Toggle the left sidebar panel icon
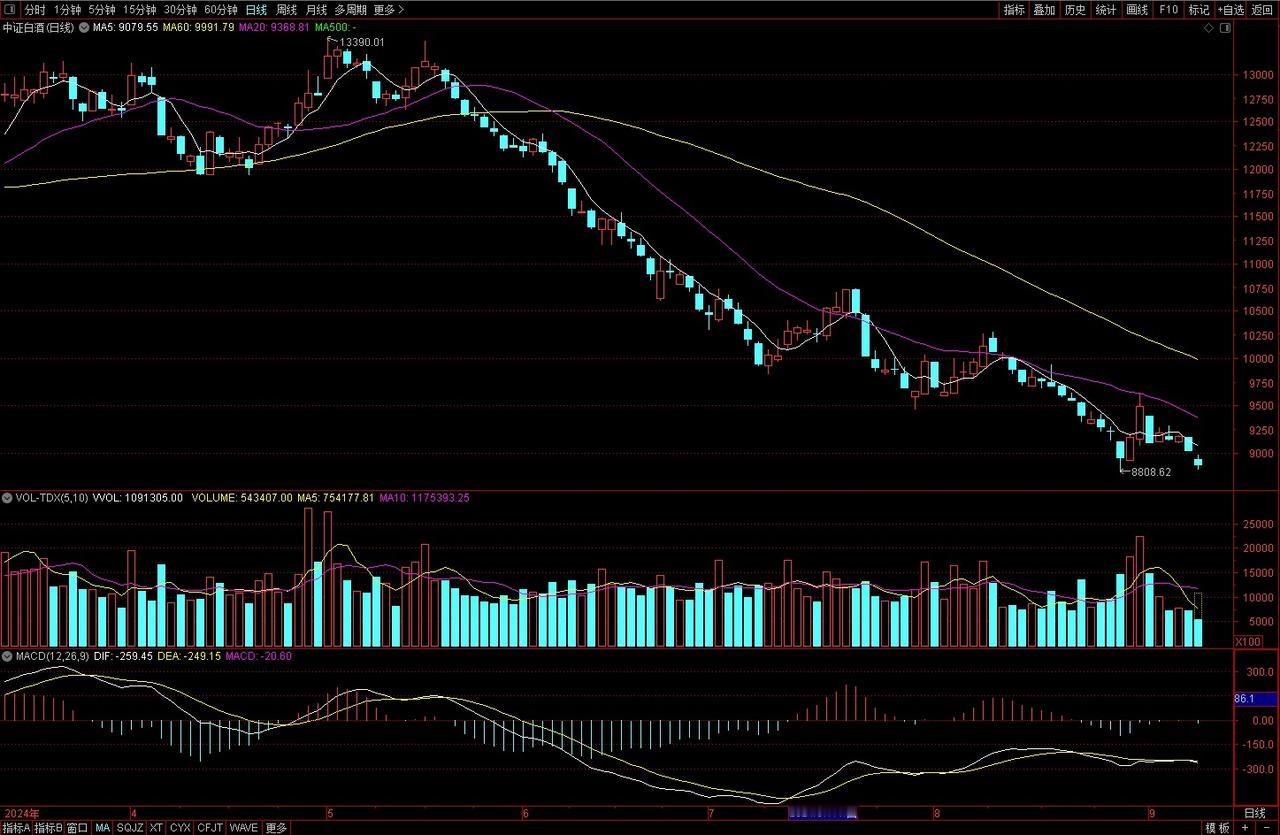The height and width of the screenshot is (835, 1280). click(x=10, y=9)
